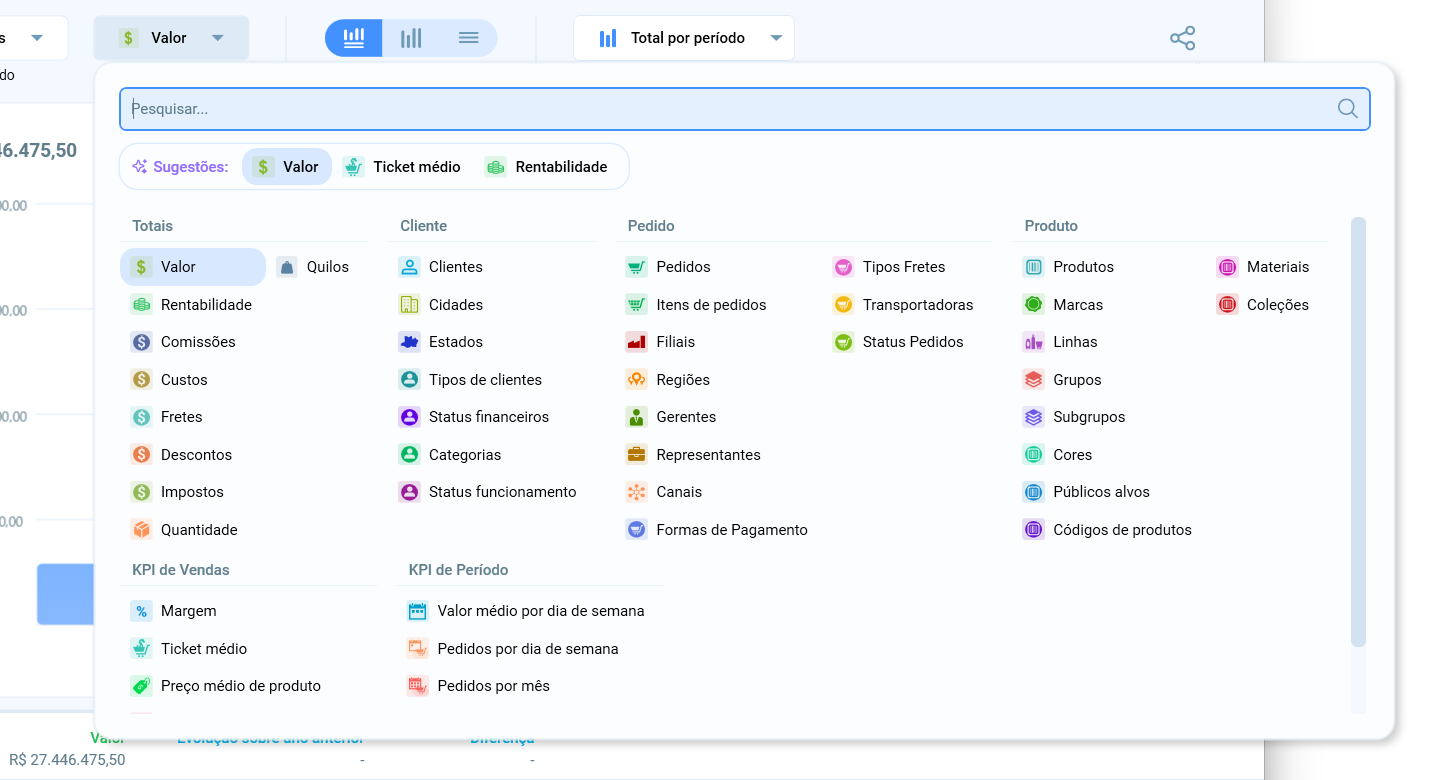Open the Valor dropdown at top
1454x780 pixels.
[171, 38]
